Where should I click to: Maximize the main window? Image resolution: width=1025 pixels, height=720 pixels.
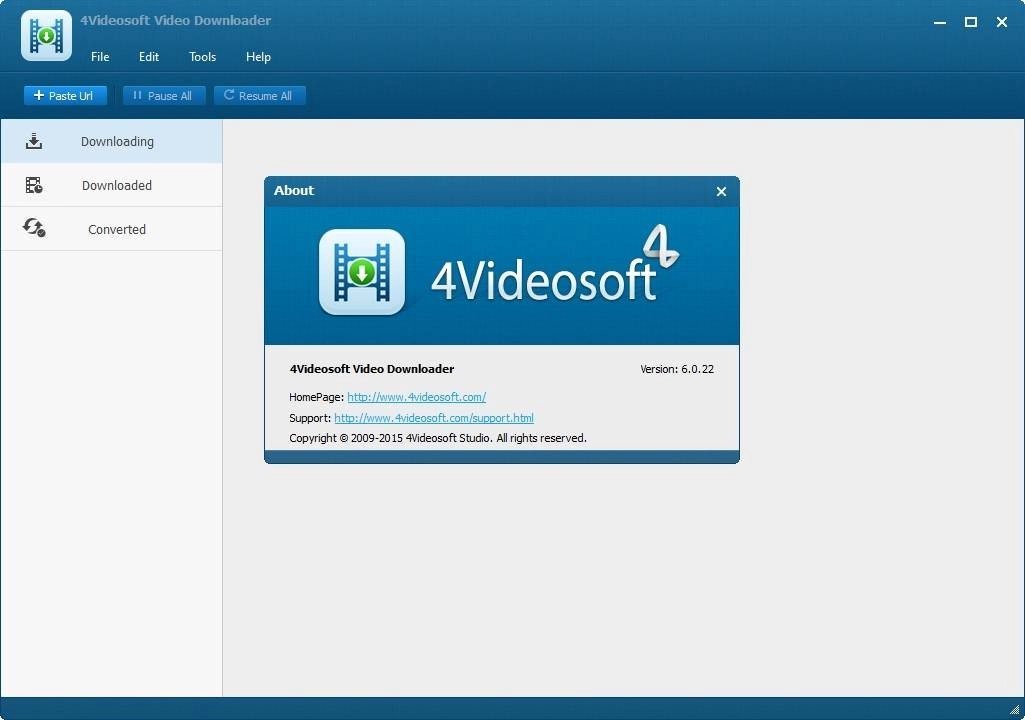tap(971, 22)
